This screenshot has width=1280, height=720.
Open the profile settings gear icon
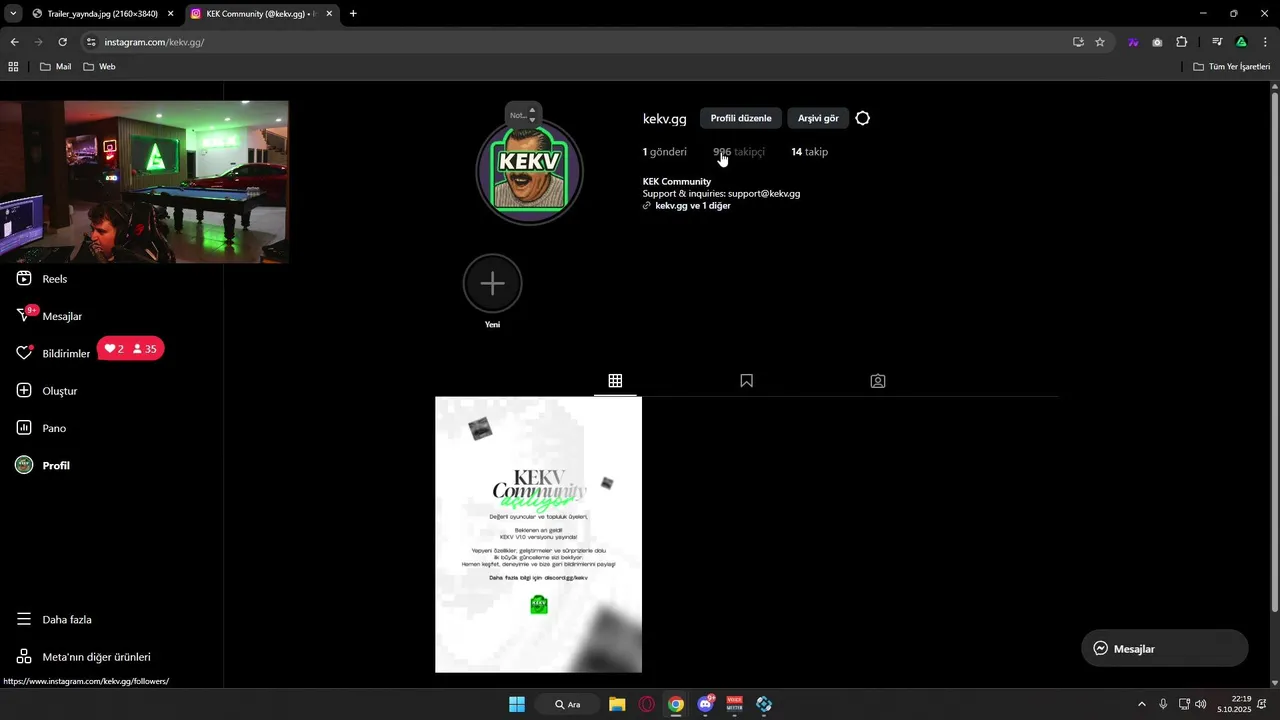(x=863, y=118)
